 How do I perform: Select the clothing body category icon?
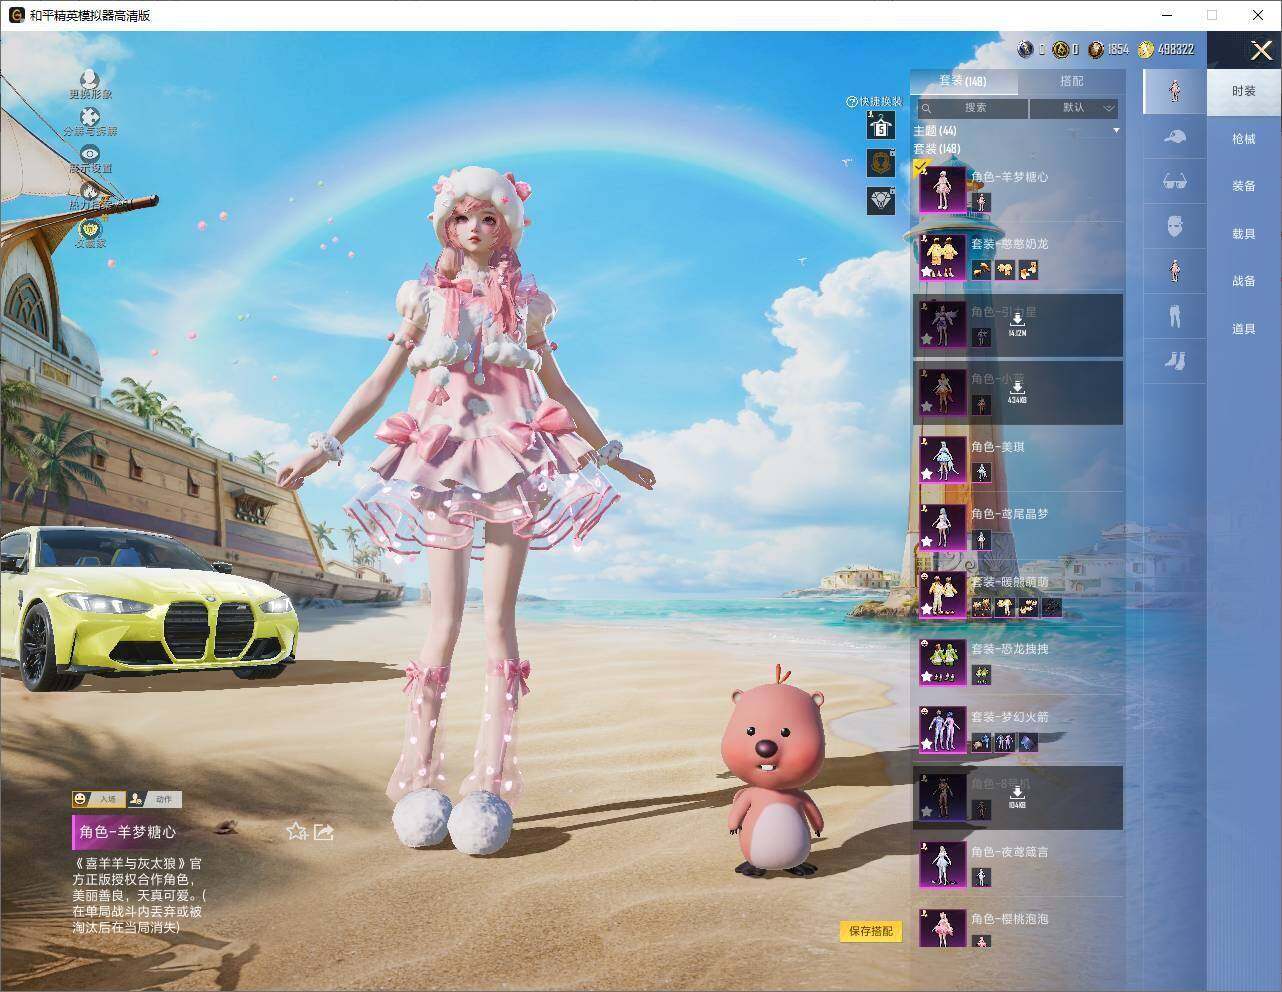coord(1175,270)
